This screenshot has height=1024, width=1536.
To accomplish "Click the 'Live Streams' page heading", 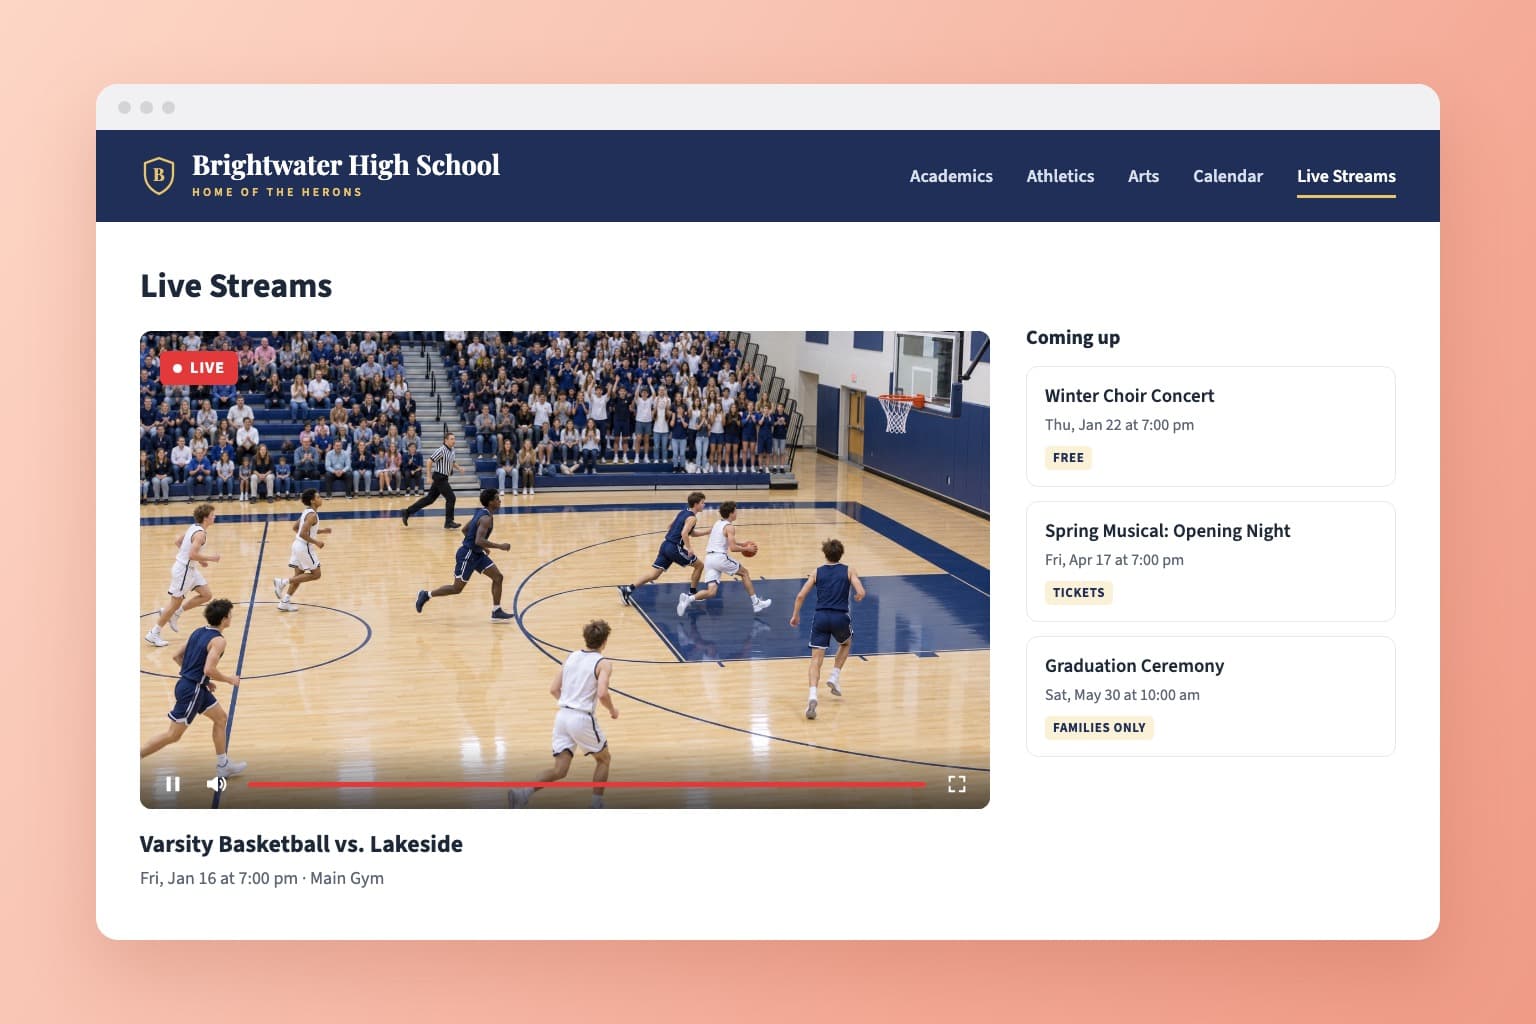I will pos(236,286).
